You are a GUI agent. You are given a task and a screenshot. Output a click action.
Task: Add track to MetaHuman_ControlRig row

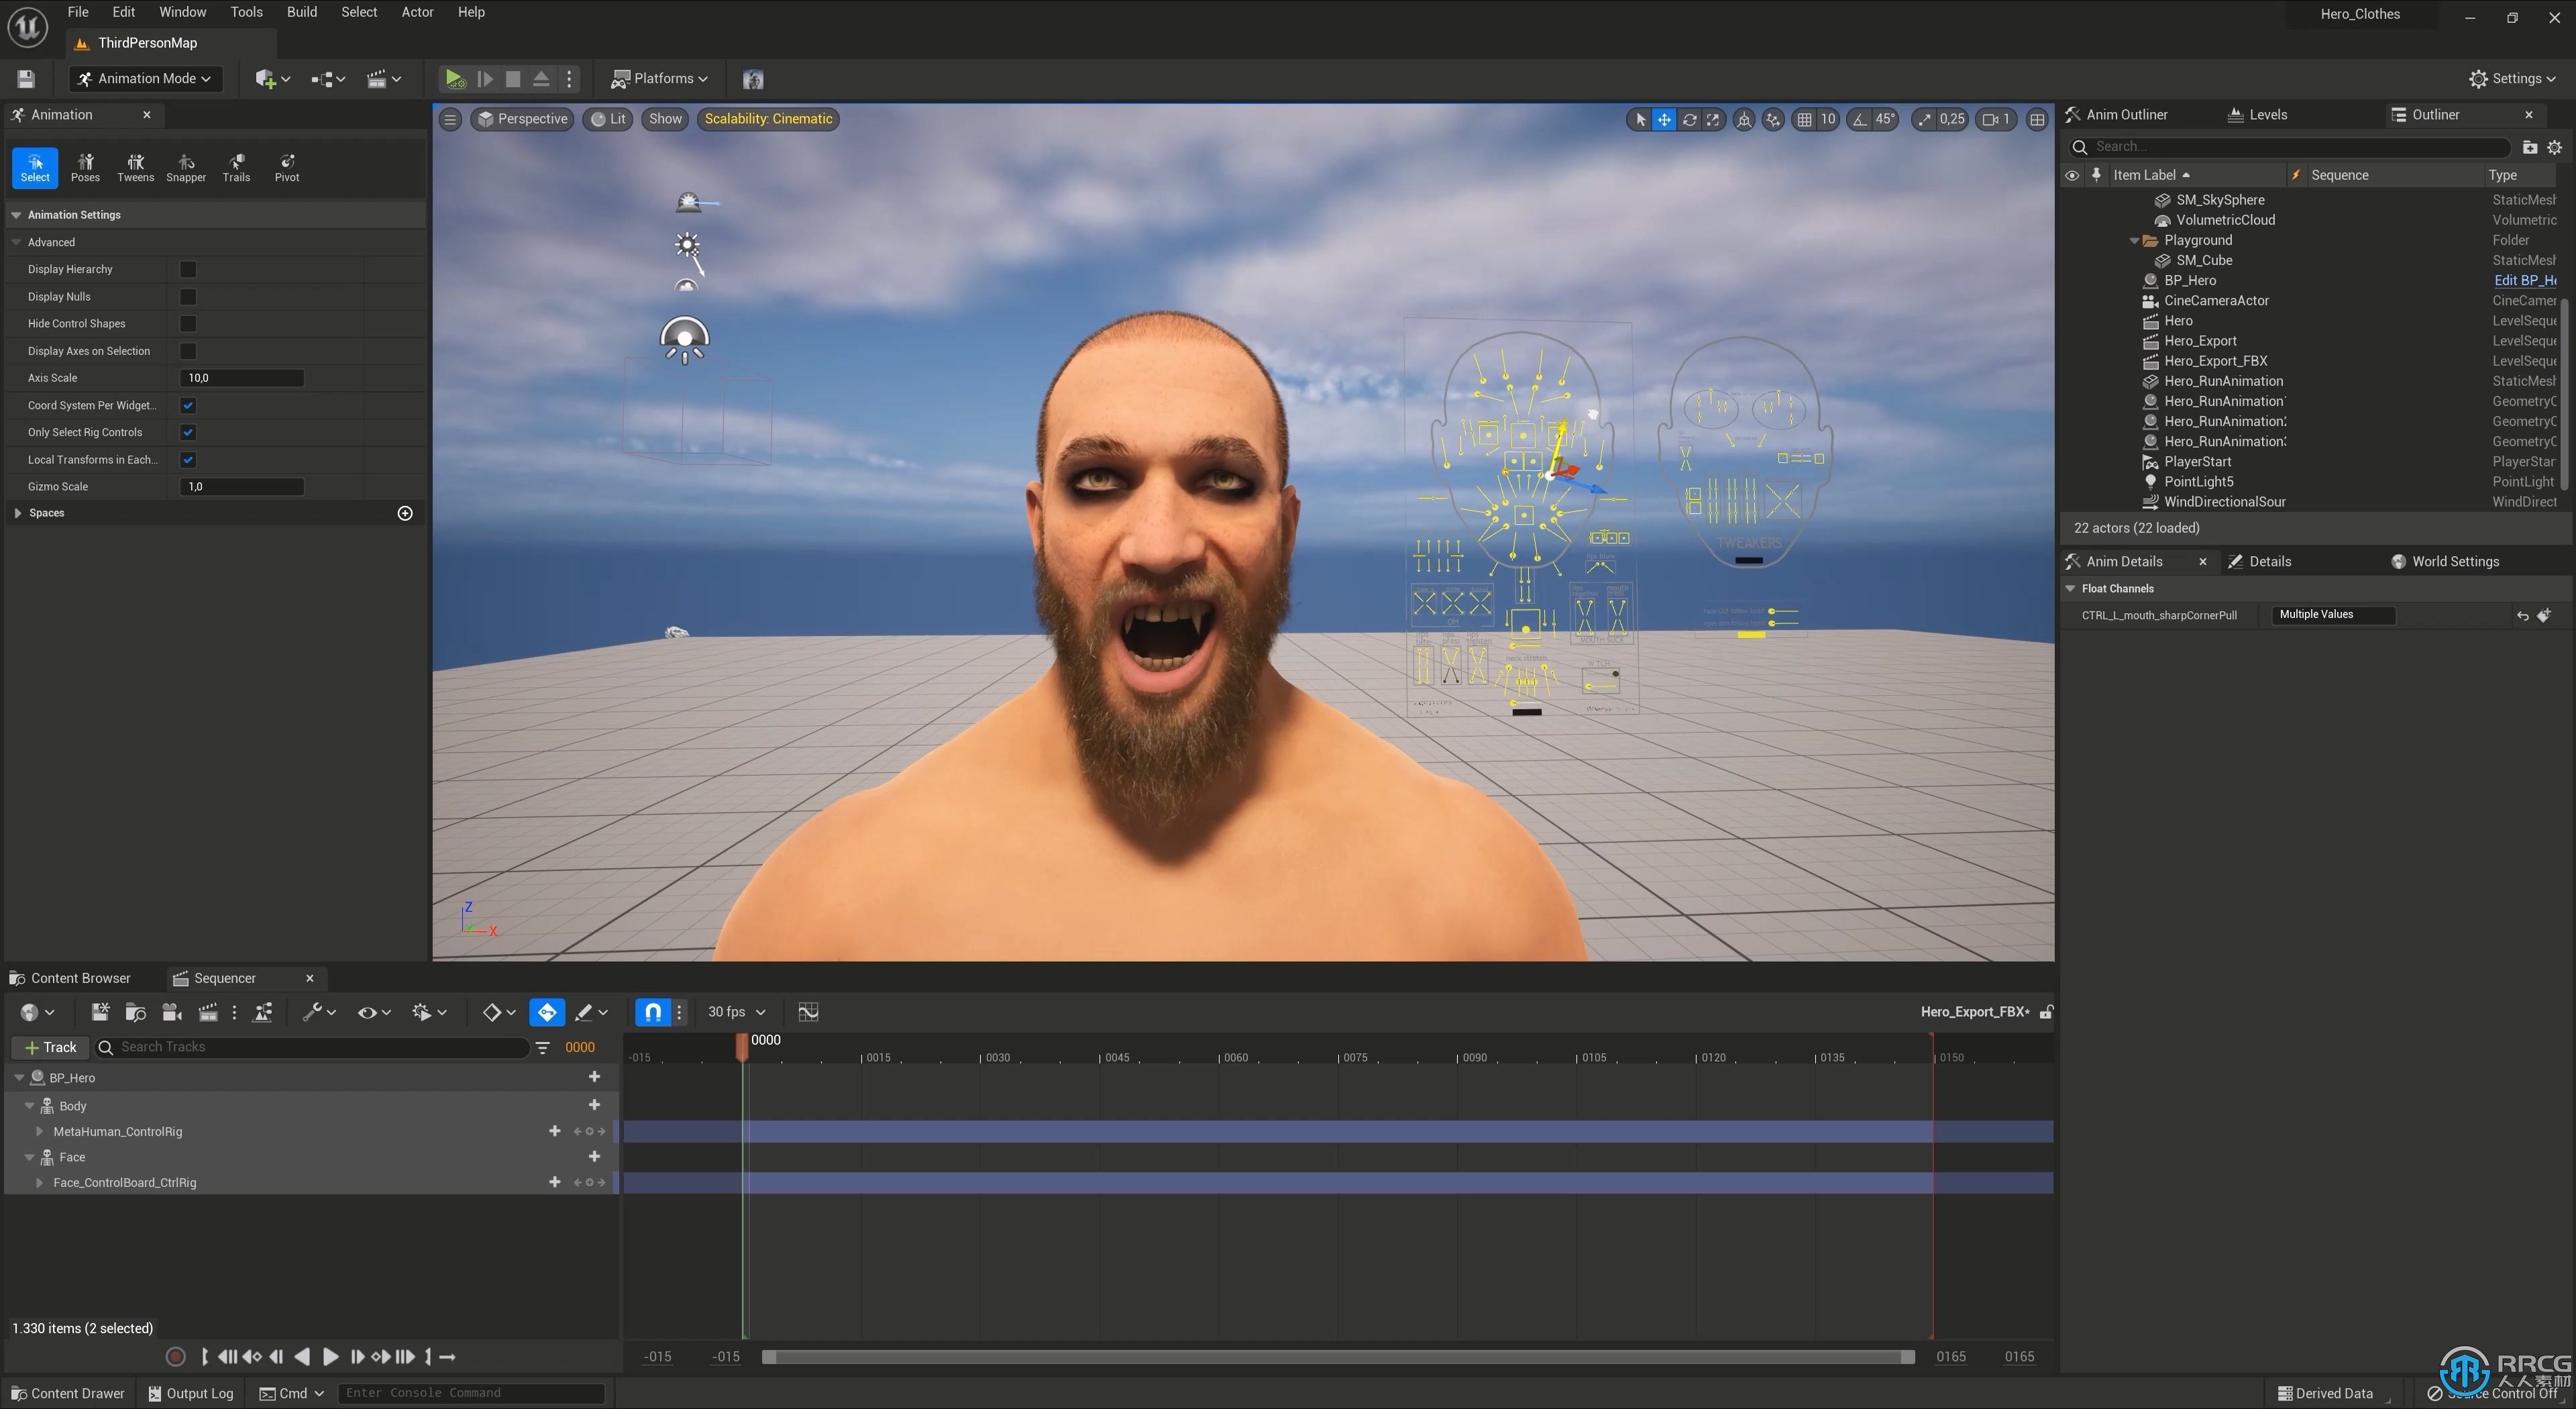[x=554, y=1131]
